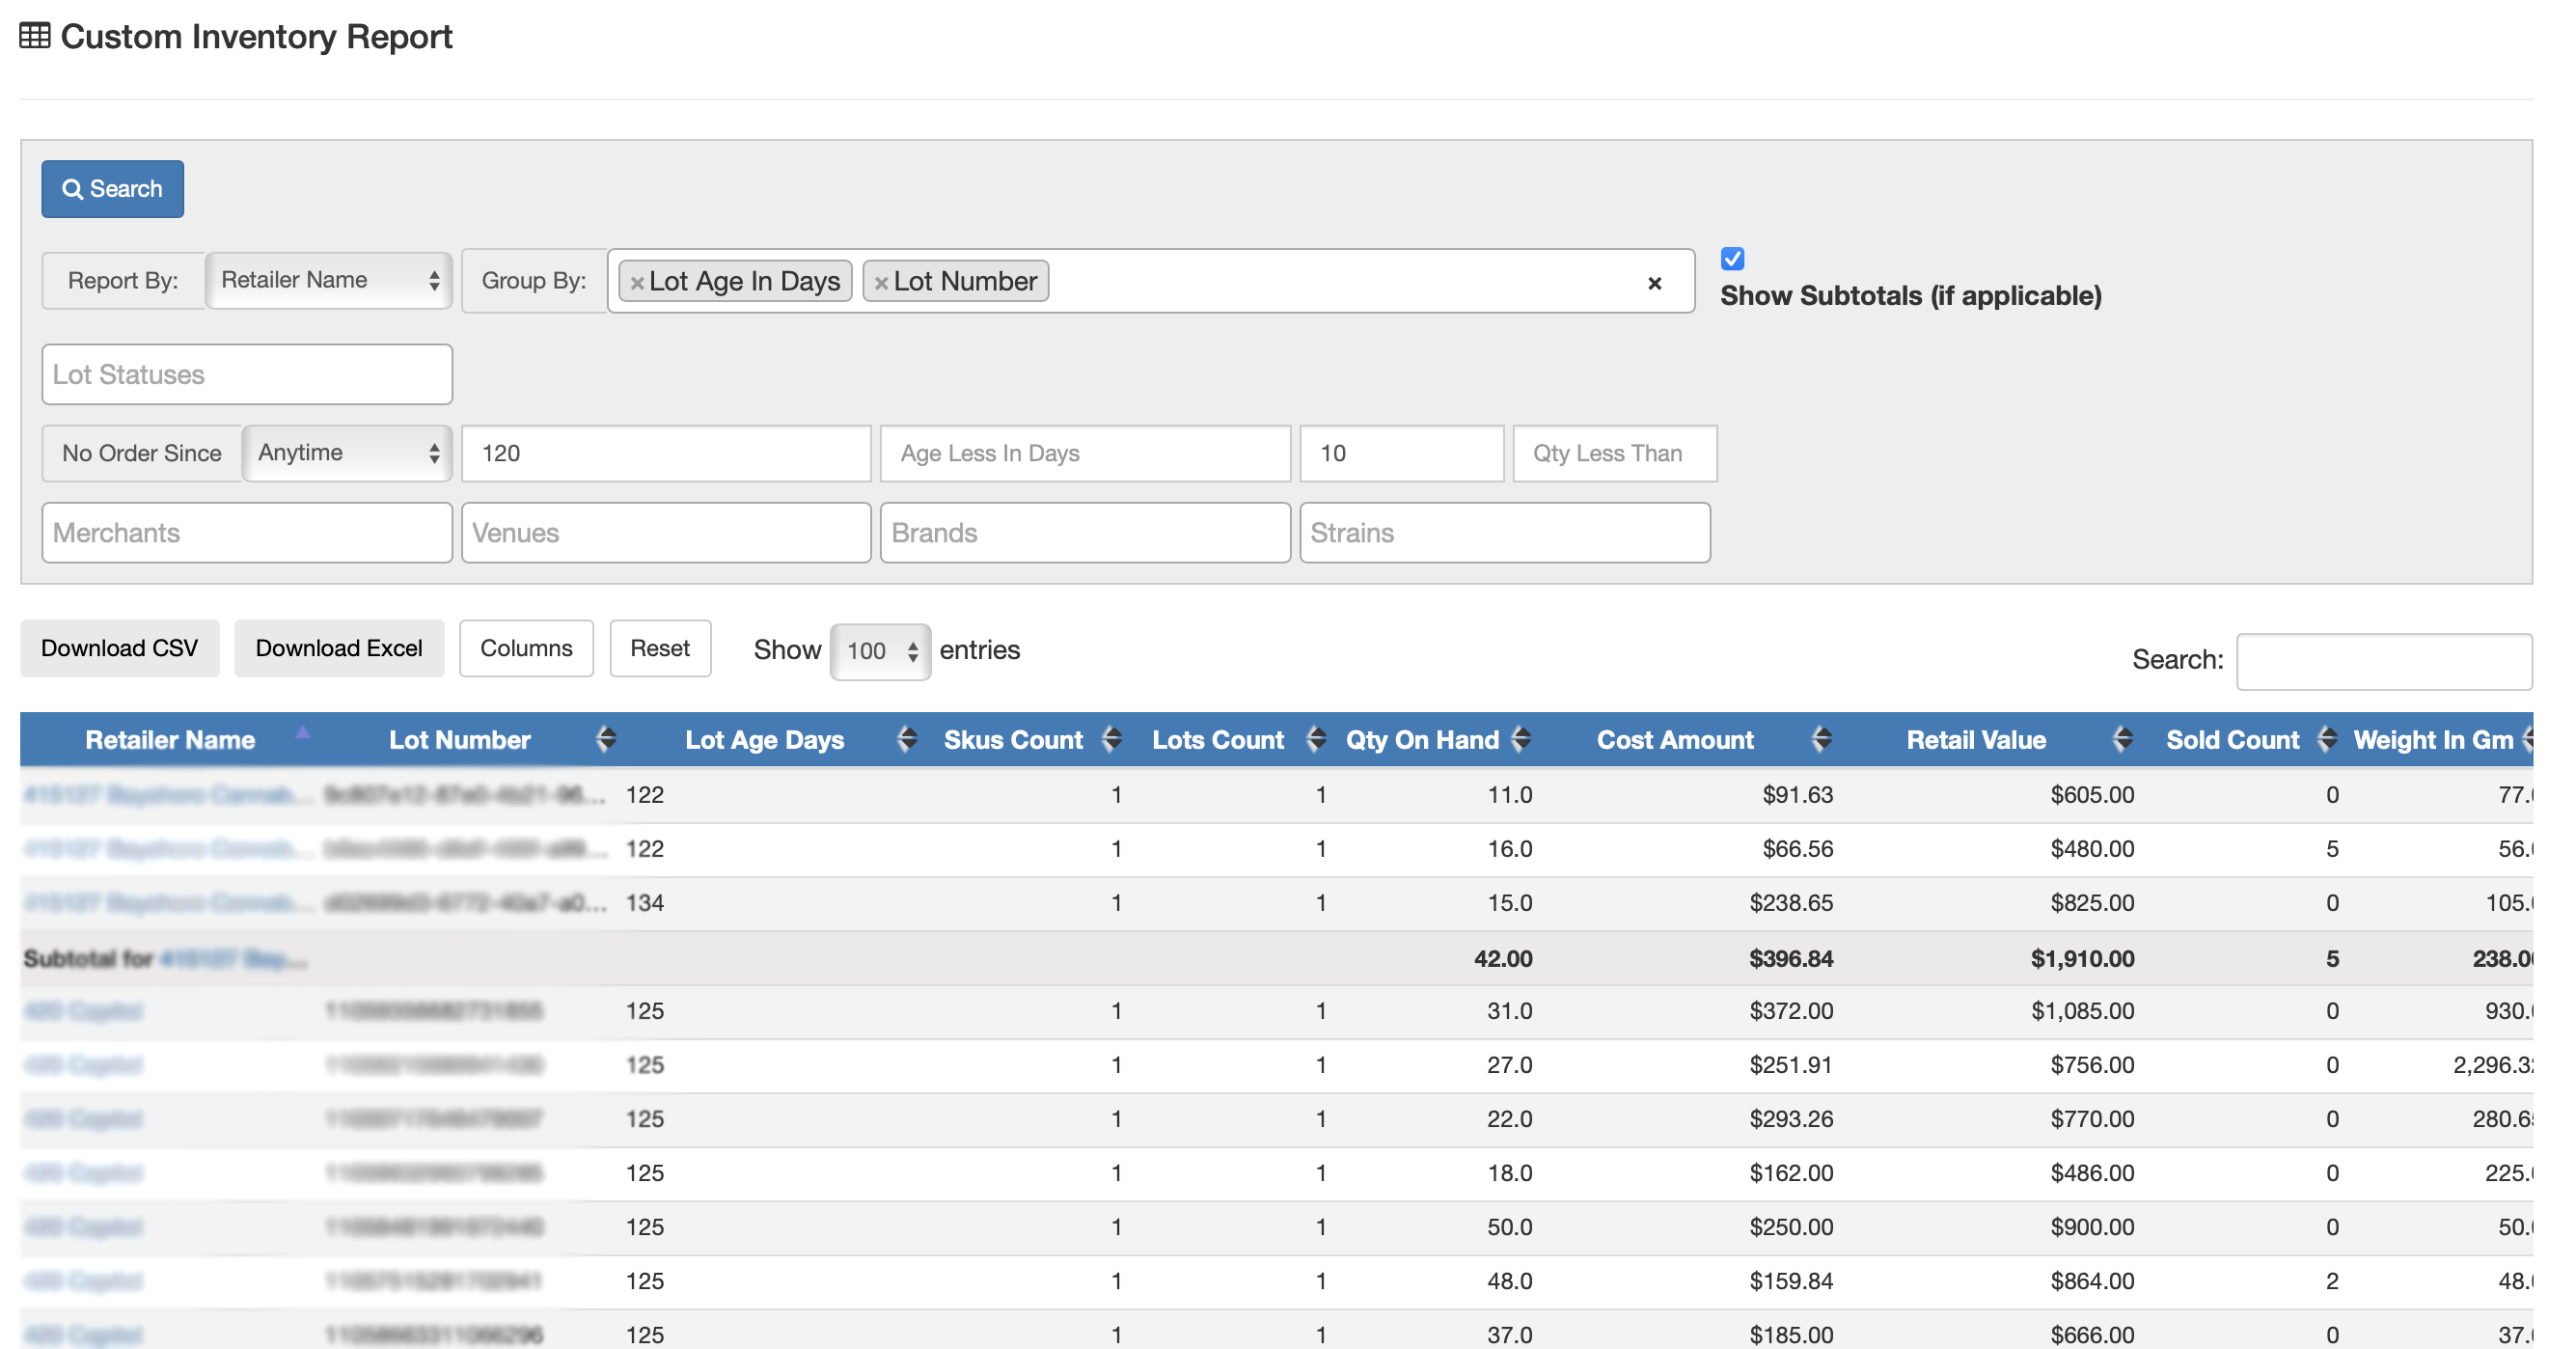Image resolution: width=2576 pixels, height=1349 pixels.
Task: Remove the Lot Number group tag
Action: pos(881,283)
